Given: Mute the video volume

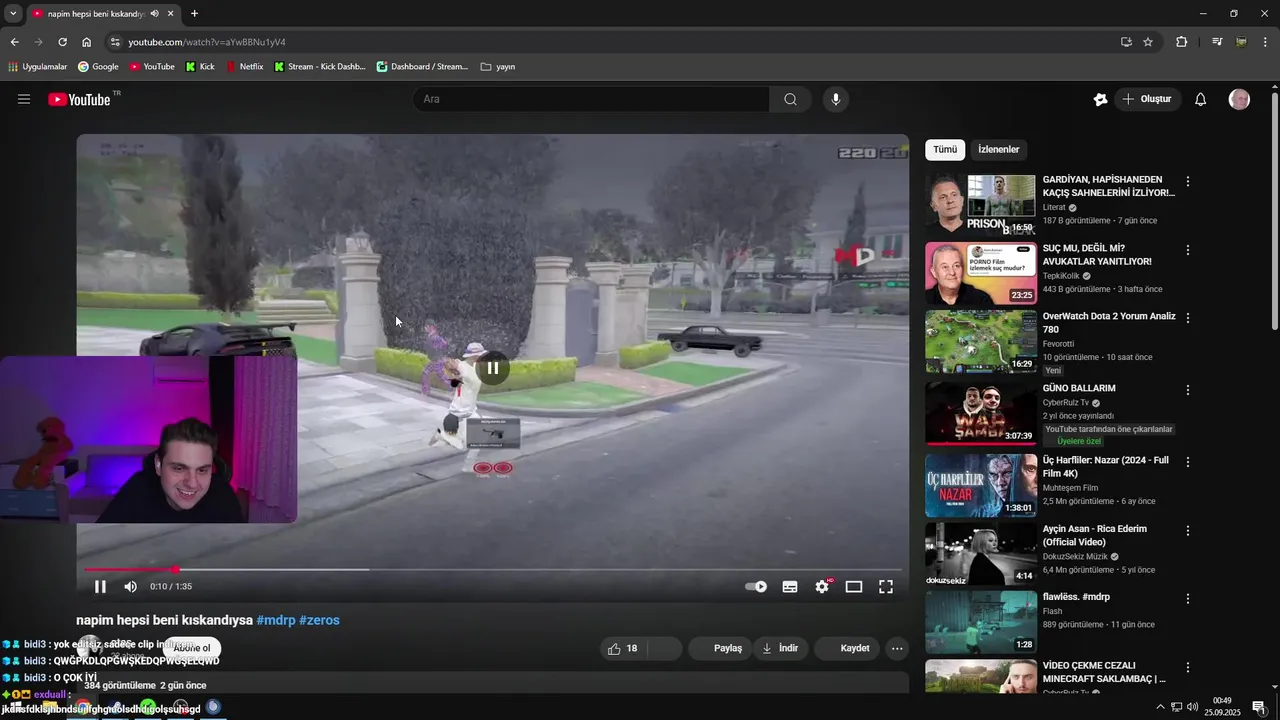Looking at the screenshot, I should (x=131, y=587).
